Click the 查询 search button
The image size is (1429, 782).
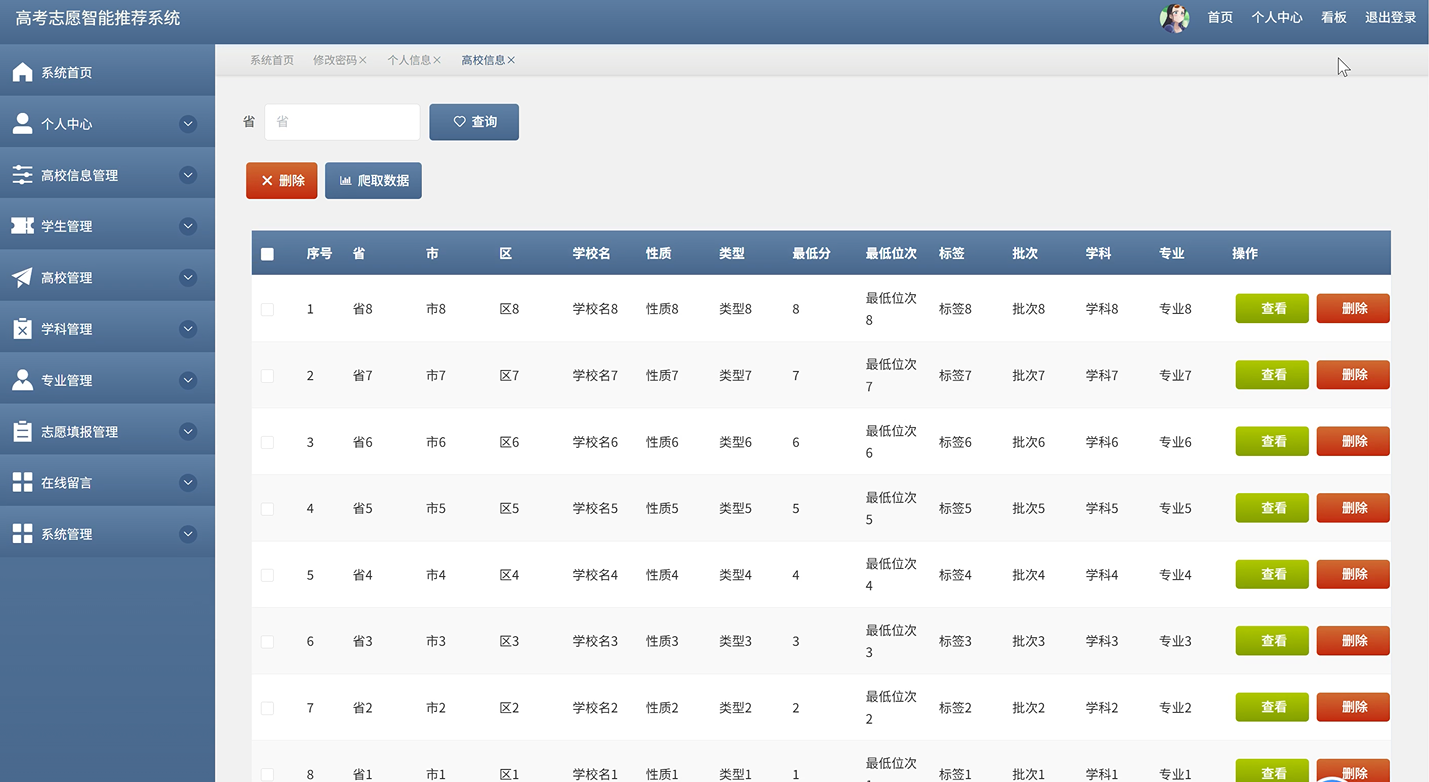point(474,122)
